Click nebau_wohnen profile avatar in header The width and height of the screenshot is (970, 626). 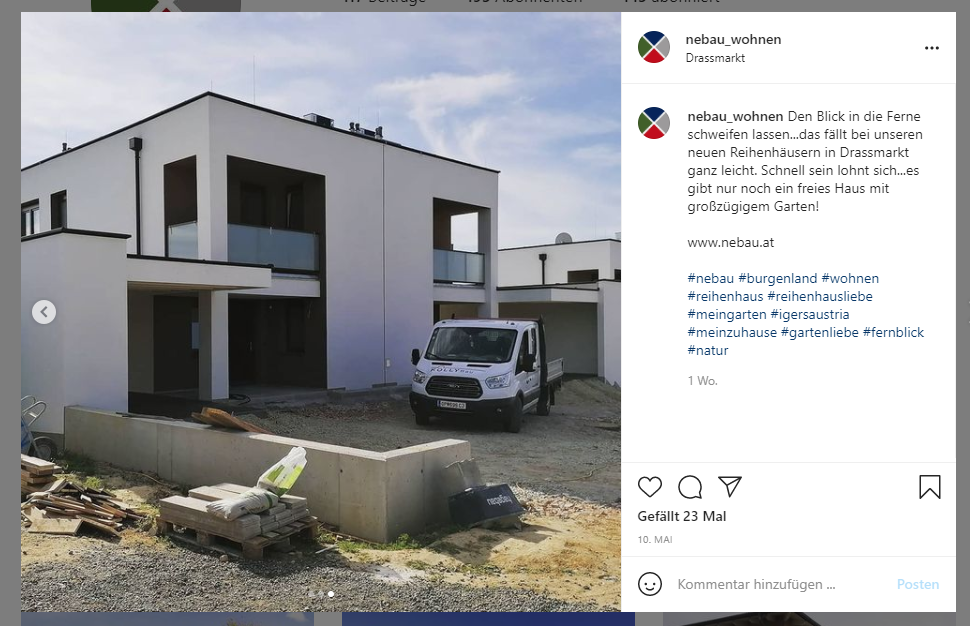pyautogui.click(x=654, y=48)
